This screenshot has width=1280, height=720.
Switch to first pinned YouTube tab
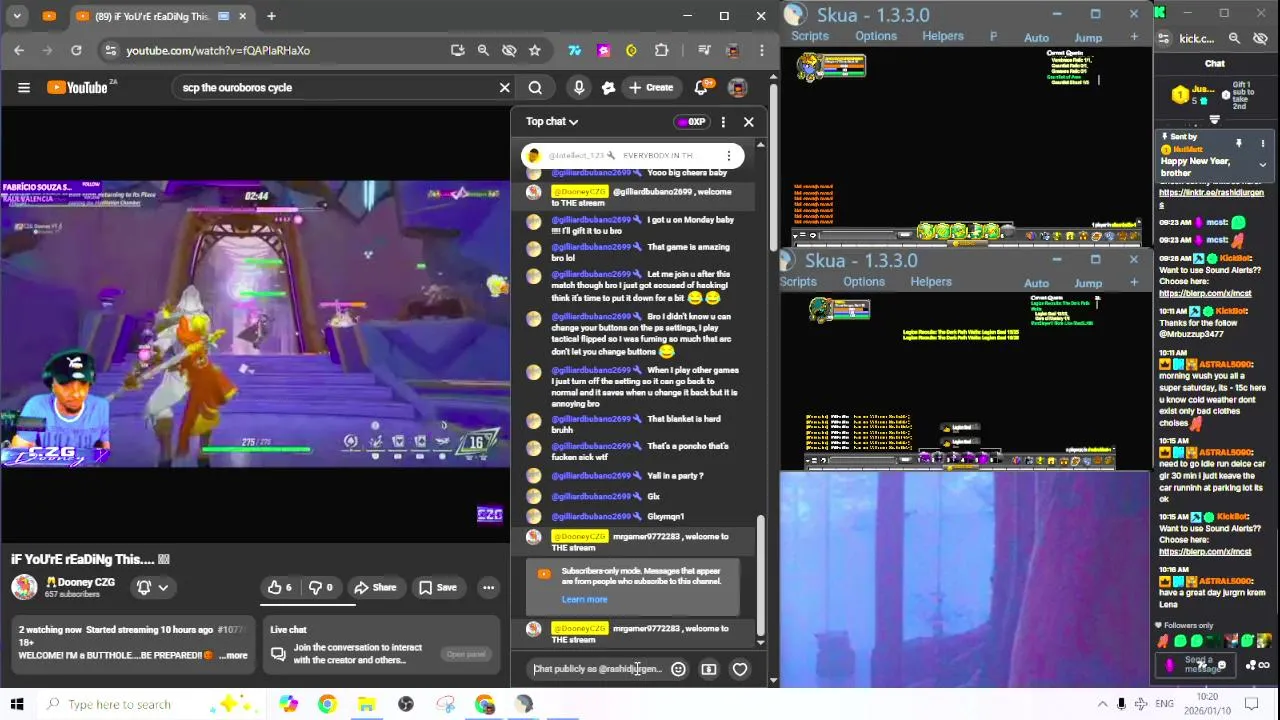[x=50, y=16]
